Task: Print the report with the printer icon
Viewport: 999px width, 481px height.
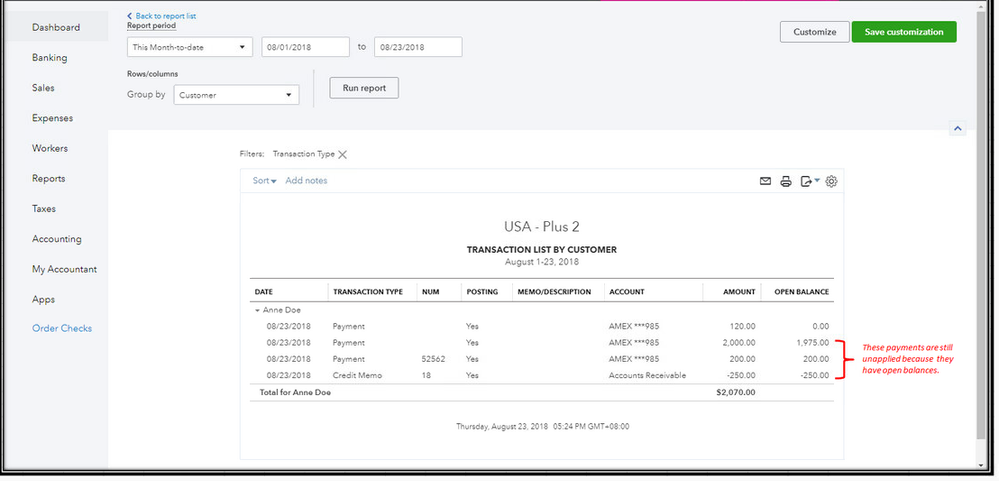Action: point(786,182)
